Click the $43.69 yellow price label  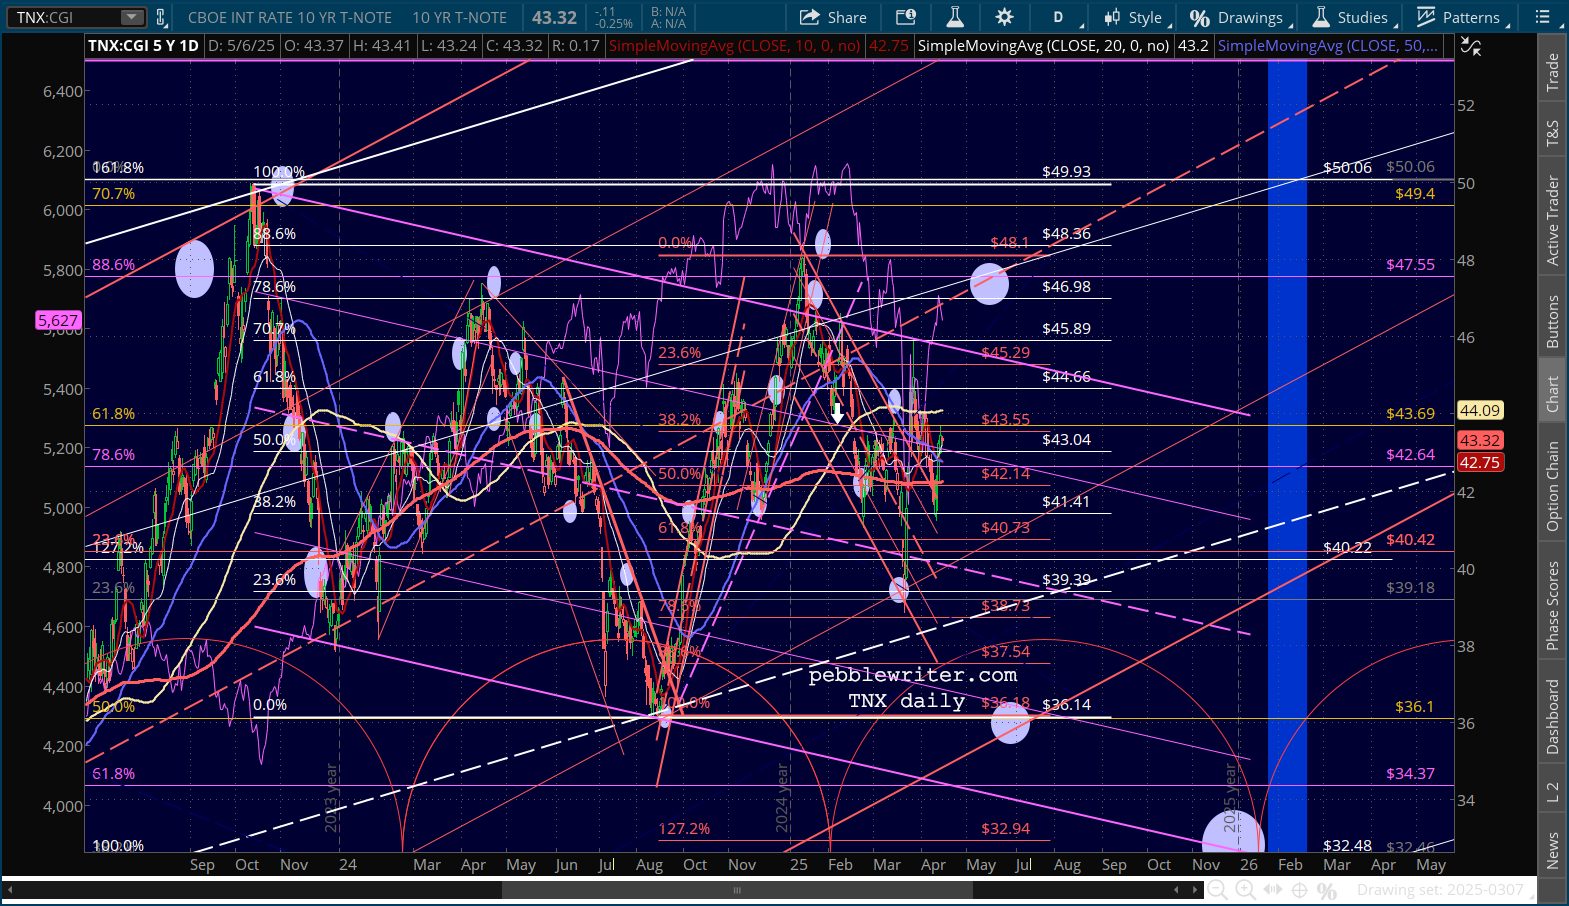(1410, 414)
